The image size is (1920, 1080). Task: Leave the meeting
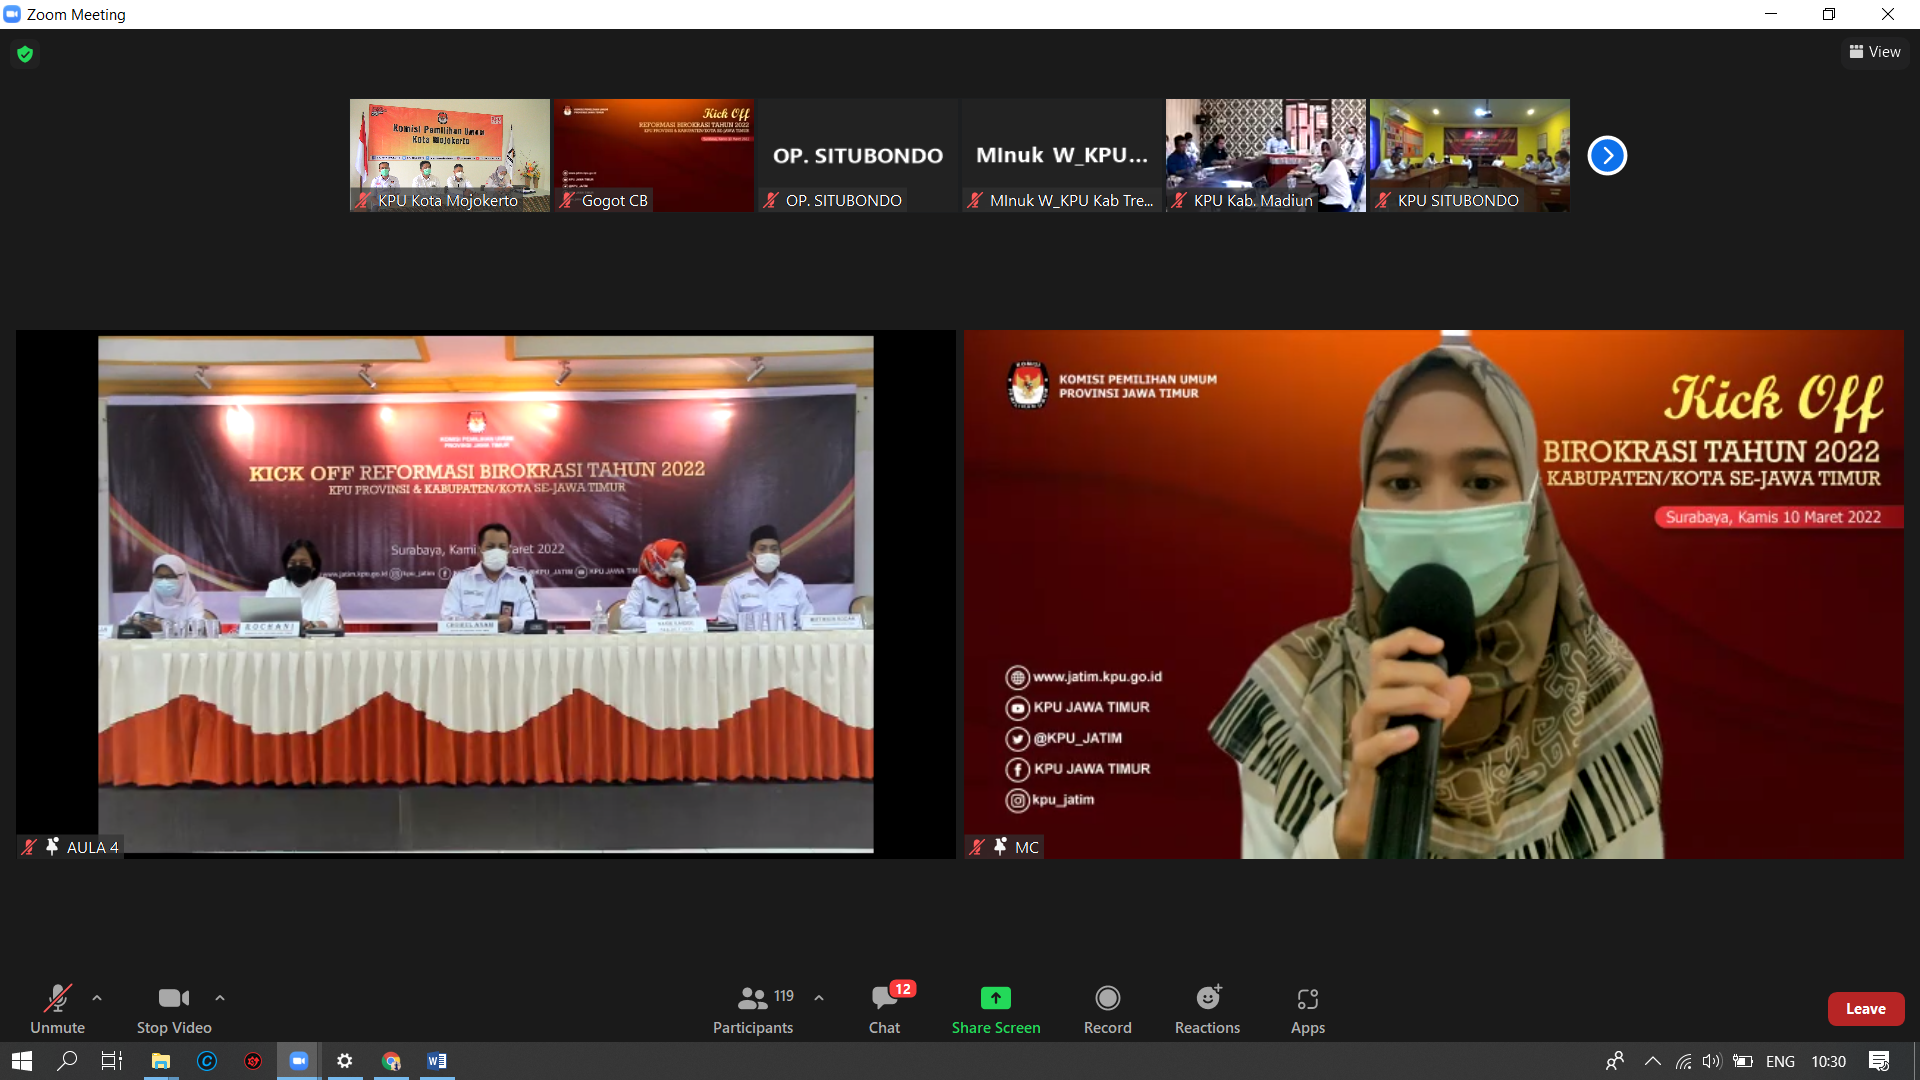(1865, 1009)
